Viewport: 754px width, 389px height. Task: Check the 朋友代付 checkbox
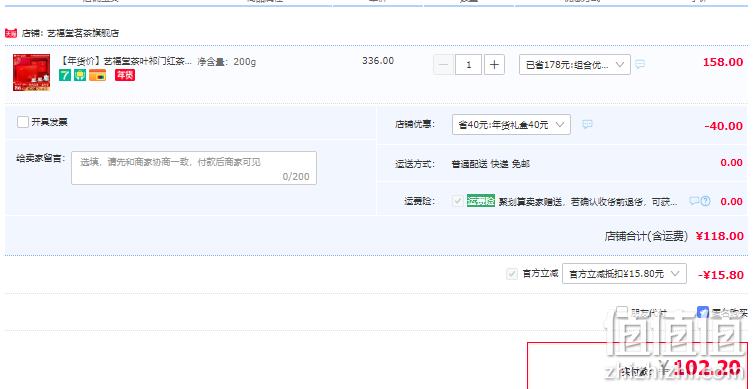coord(622,312)
